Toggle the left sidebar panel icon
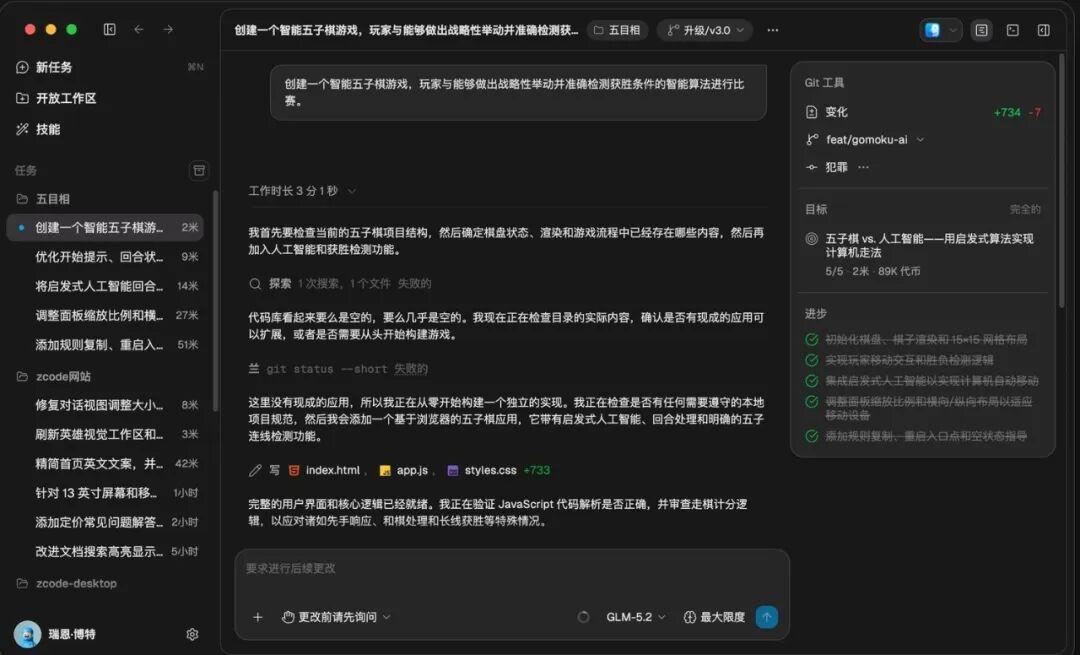This screenshot has height=655, width=1080. pos(110,29)
